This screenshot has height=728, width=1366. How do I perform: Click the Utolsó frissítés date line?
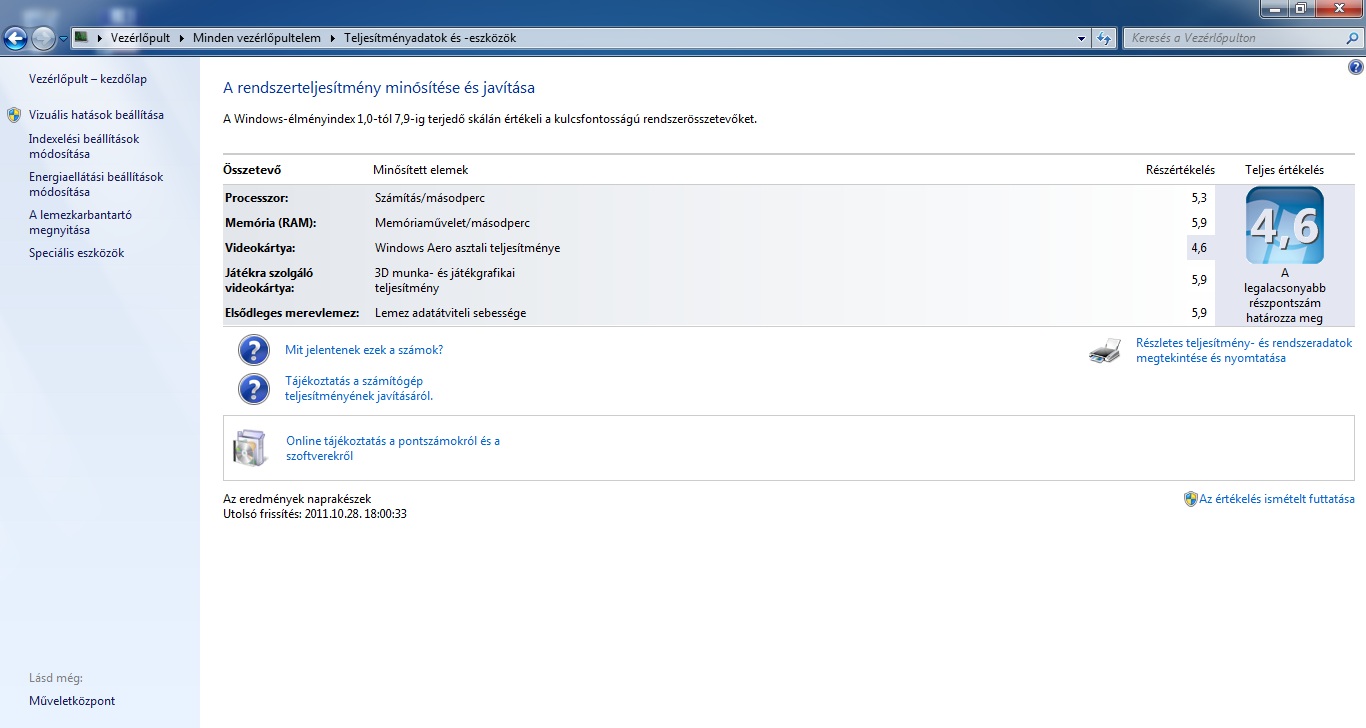click(x=315, y=514)
